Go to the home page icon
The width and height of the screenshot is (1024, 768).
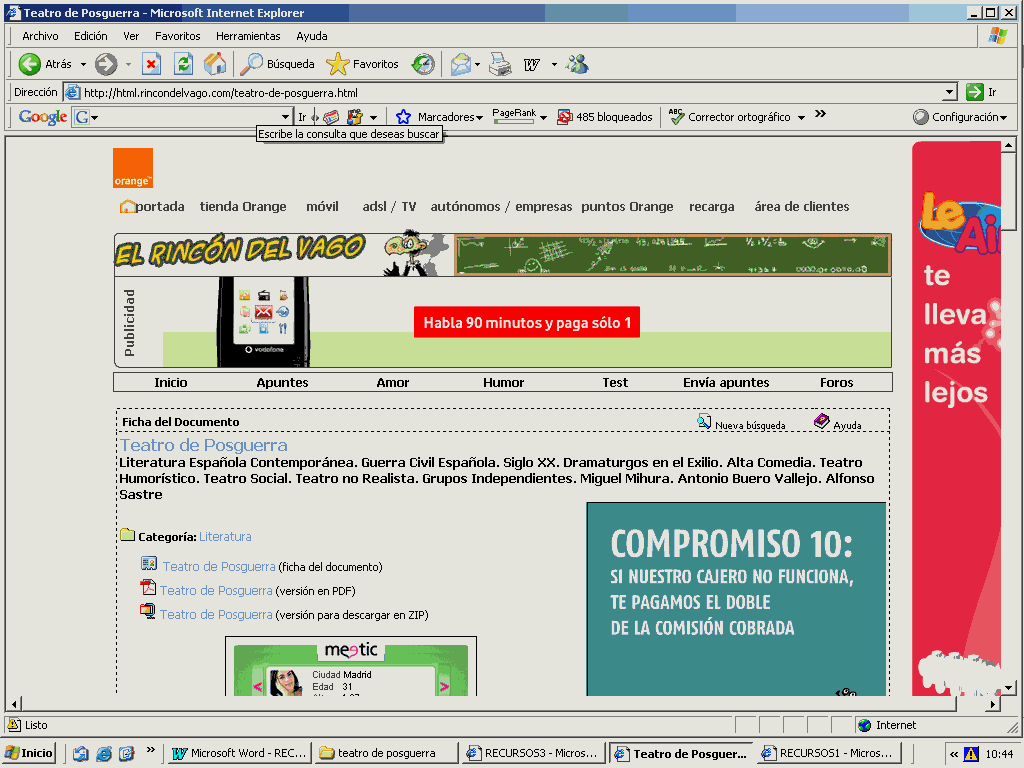[214, 64]
